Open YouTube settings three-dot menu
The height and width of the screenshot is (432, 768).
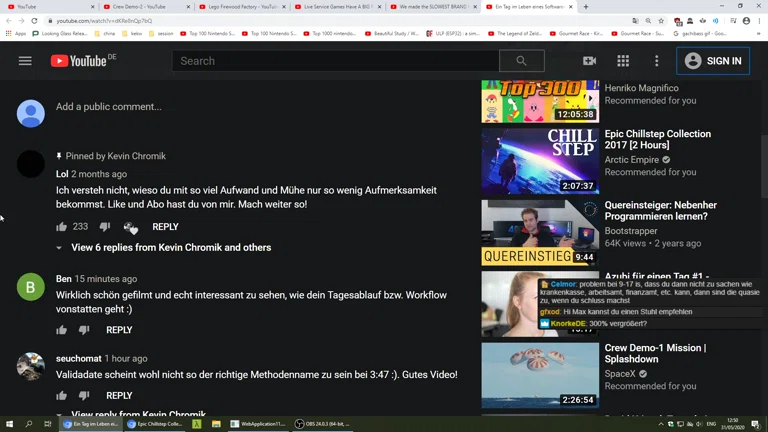click(x=656, y=61)
